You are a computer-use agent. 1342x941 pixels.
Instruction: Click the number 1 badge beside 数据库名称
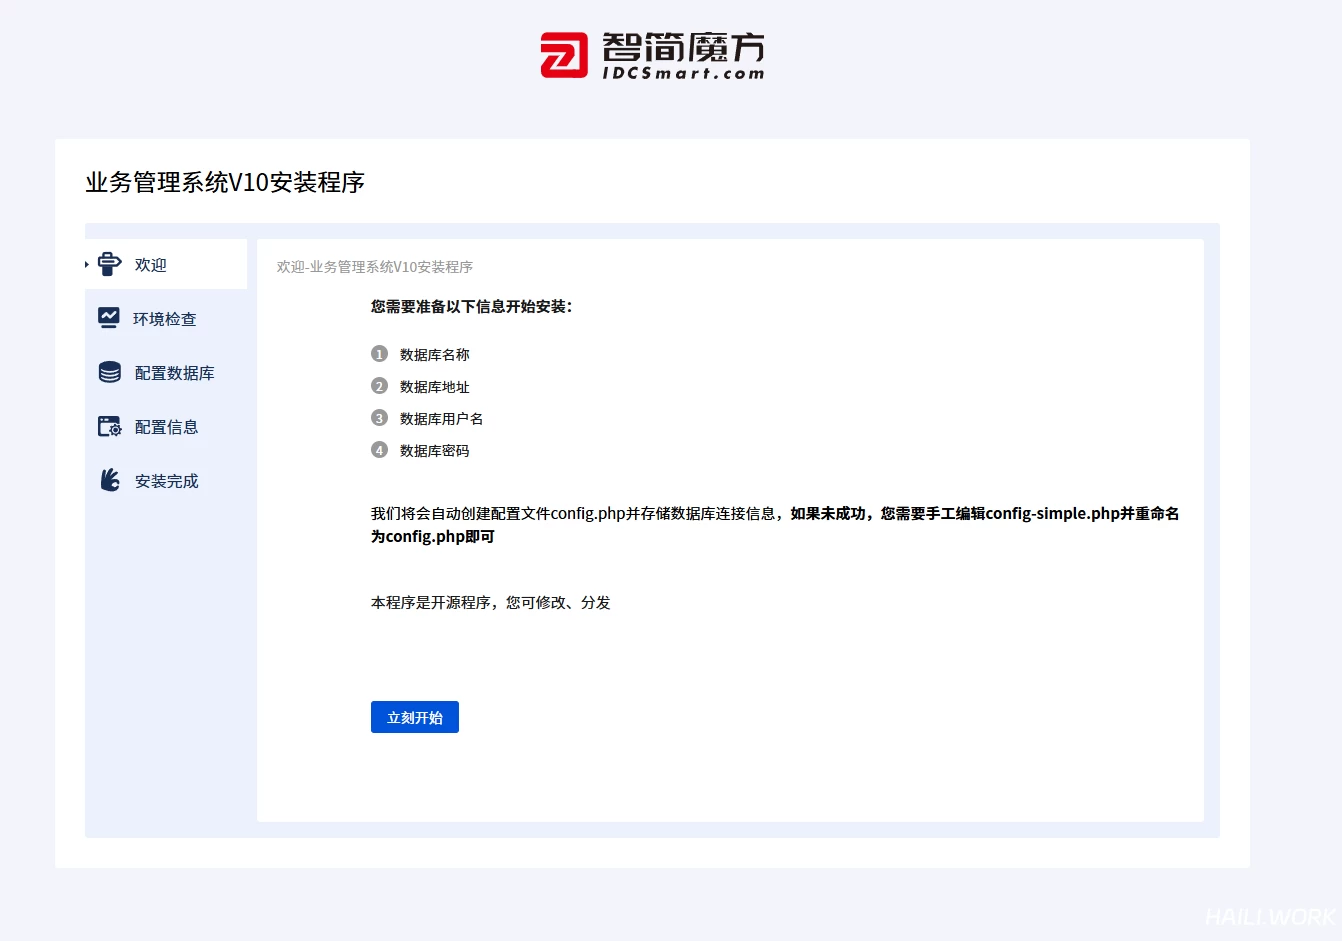tap(379, 354)
